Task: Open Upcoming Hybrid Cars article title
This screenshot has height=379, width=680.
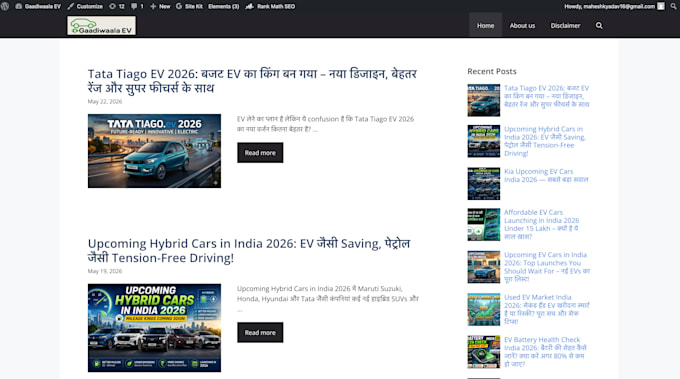Action: pyautogui.click(x=249, y=250)
